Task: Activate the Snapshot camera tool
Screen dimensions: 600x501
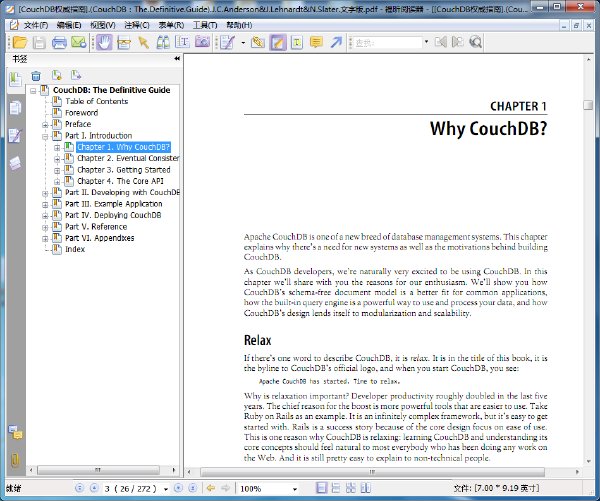Action: click(x=202, y=42)
